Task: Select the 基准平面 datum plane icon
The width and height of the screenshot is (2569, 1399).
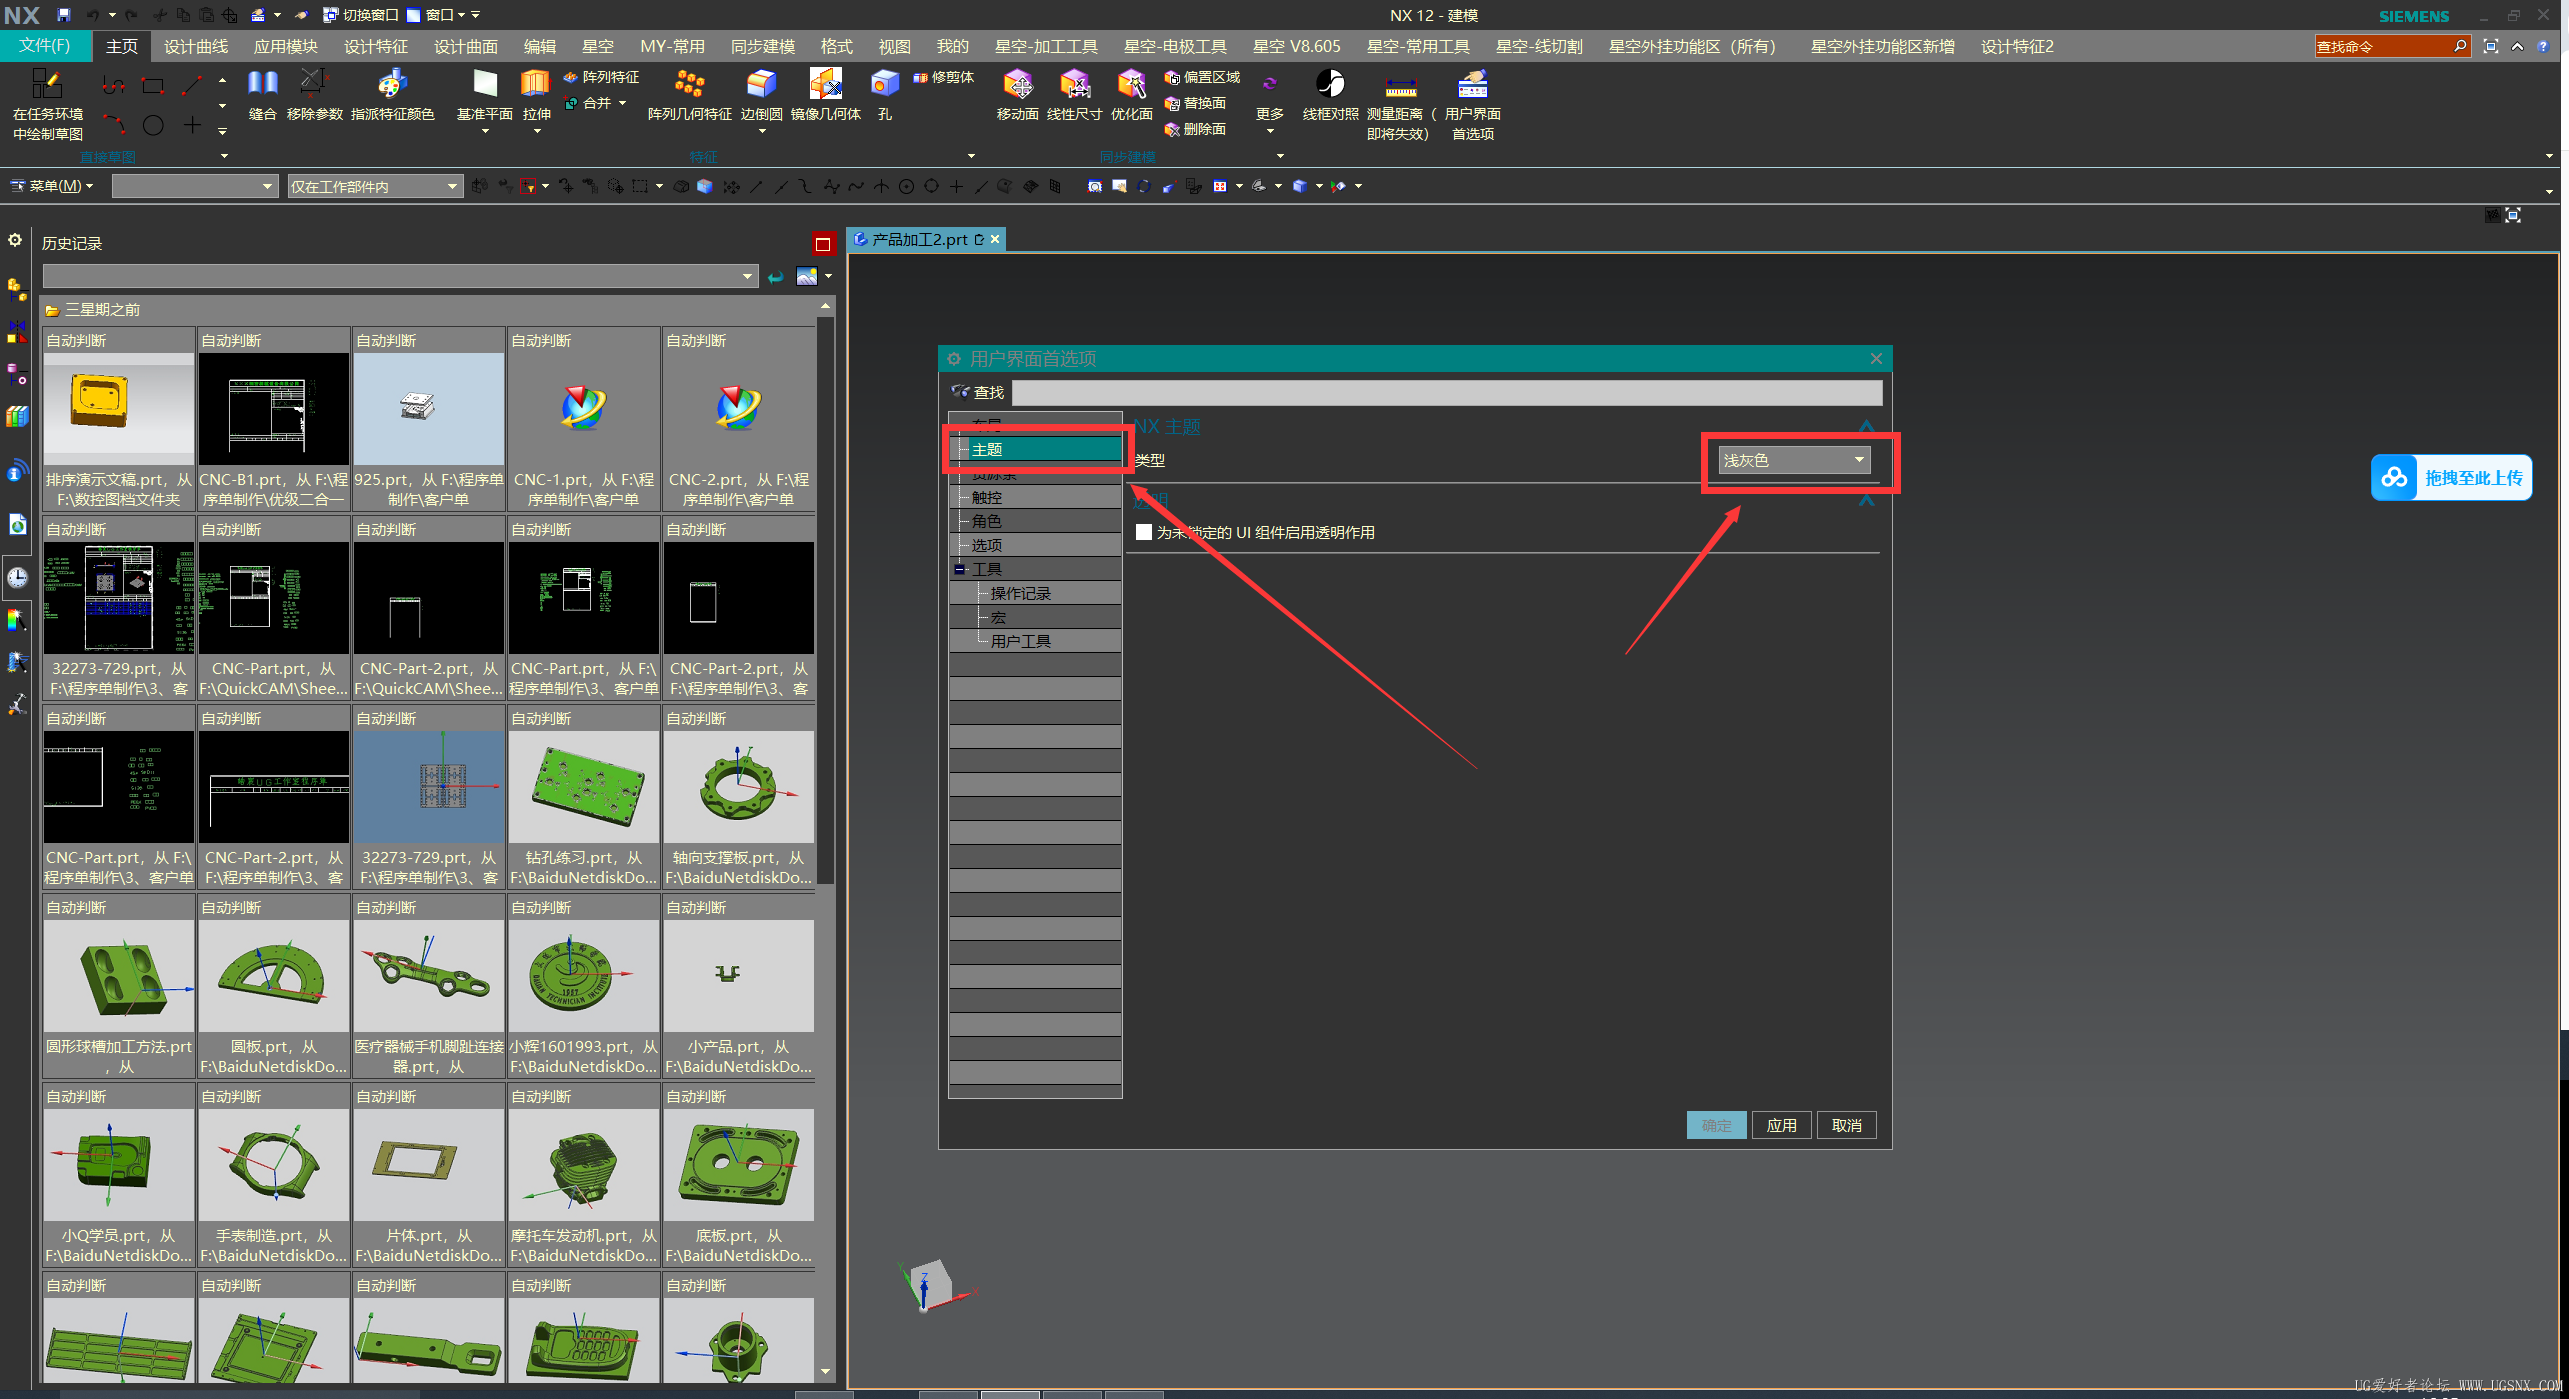Action: [x=484, y=85]
